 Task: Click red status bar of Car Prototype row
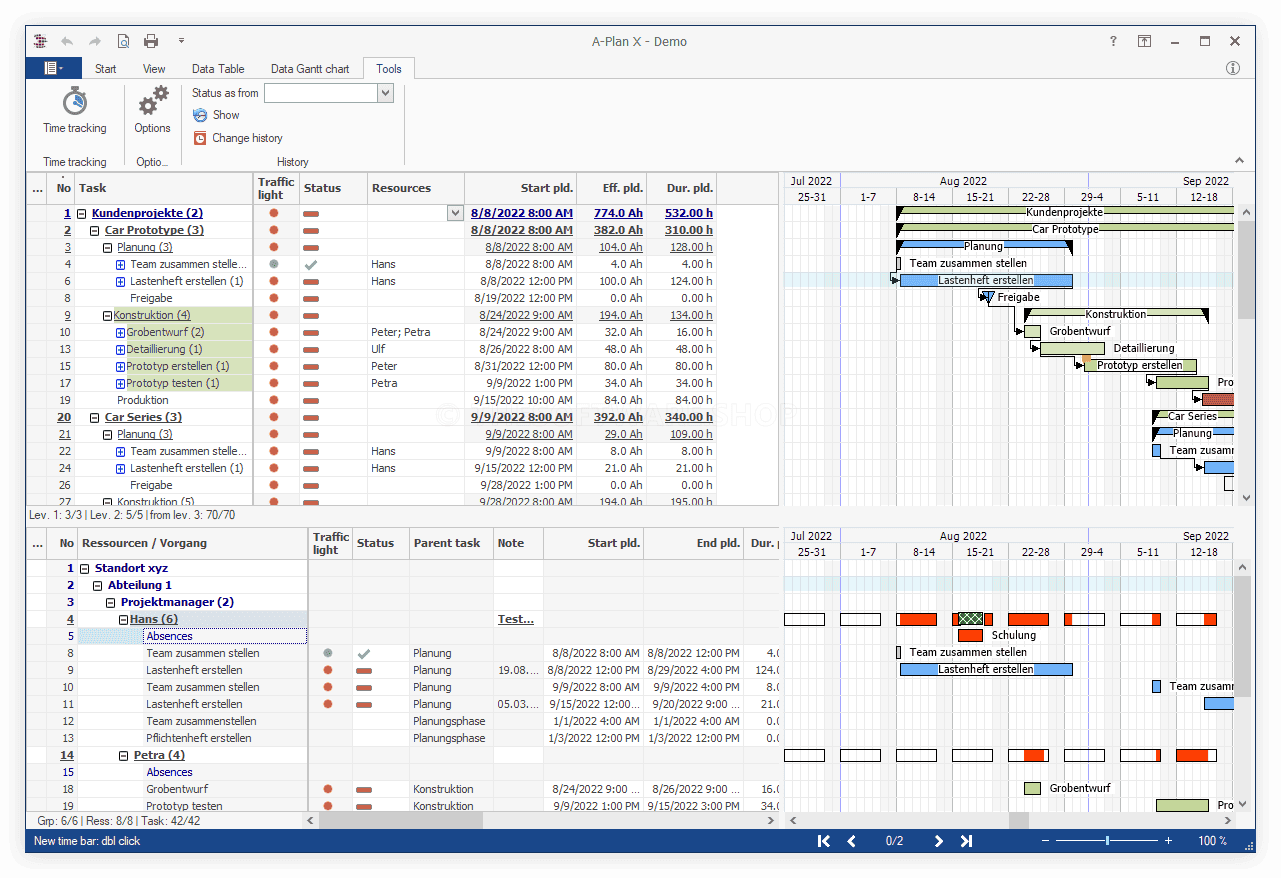point(311,231)
